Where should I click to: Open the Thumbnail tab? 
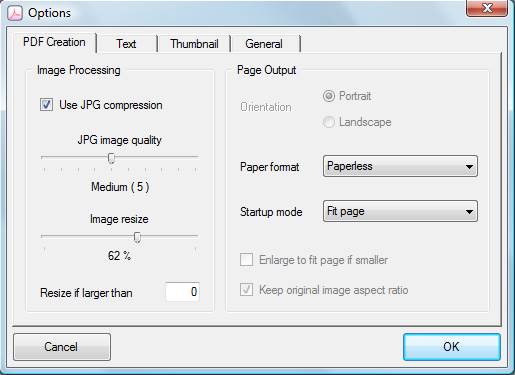tap(194, 44)
